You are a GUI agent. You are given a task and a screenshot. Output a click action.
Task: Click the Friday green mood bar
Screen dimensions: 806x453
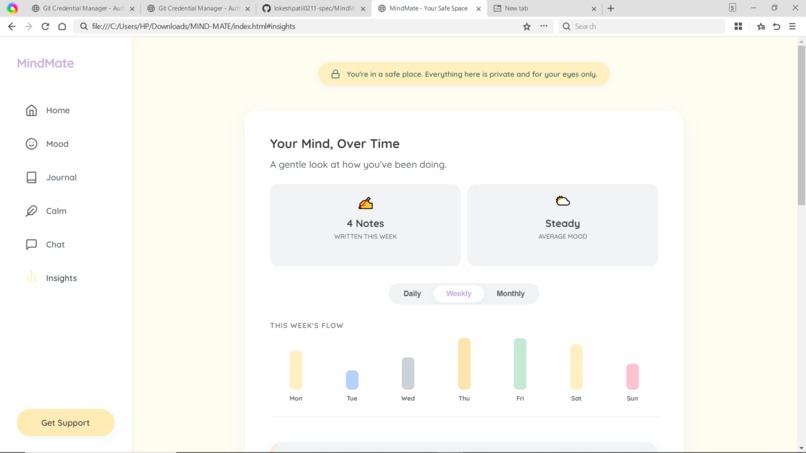click(520, 364)
